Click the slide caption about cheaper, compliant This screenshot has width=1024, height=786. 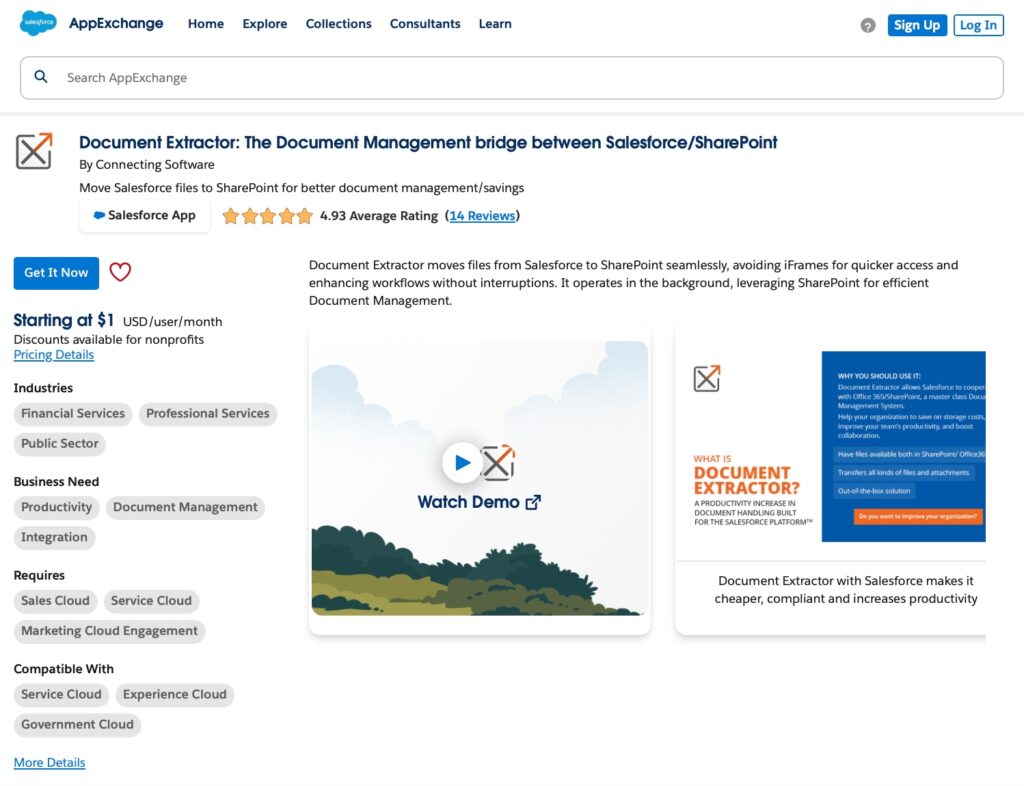(846, 590)
